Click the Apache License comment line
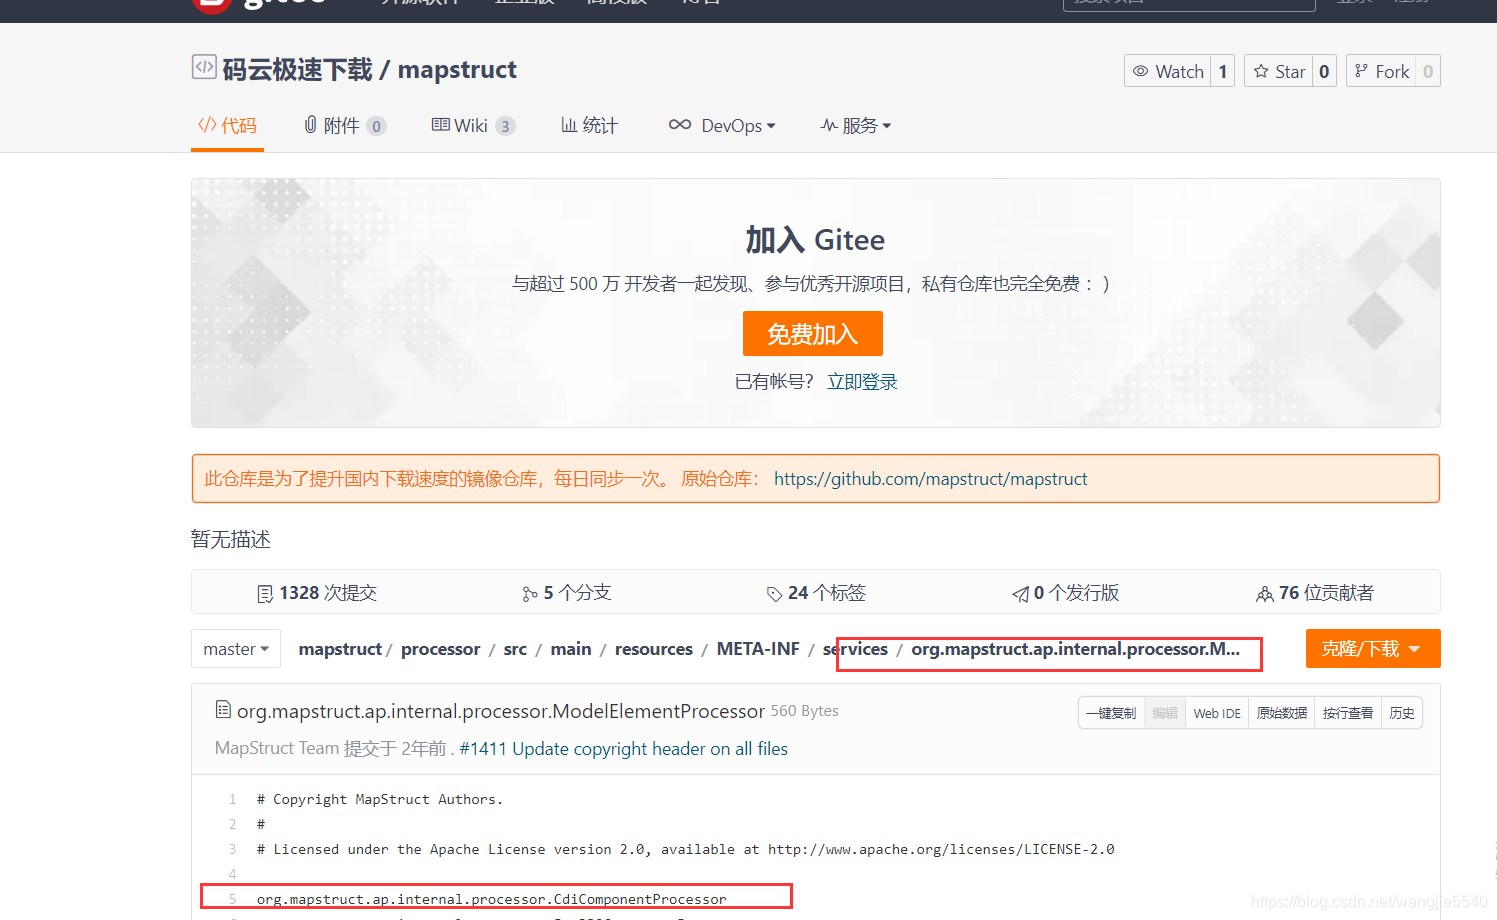The height and width of the screenshot is (920, 1497). 685,849
